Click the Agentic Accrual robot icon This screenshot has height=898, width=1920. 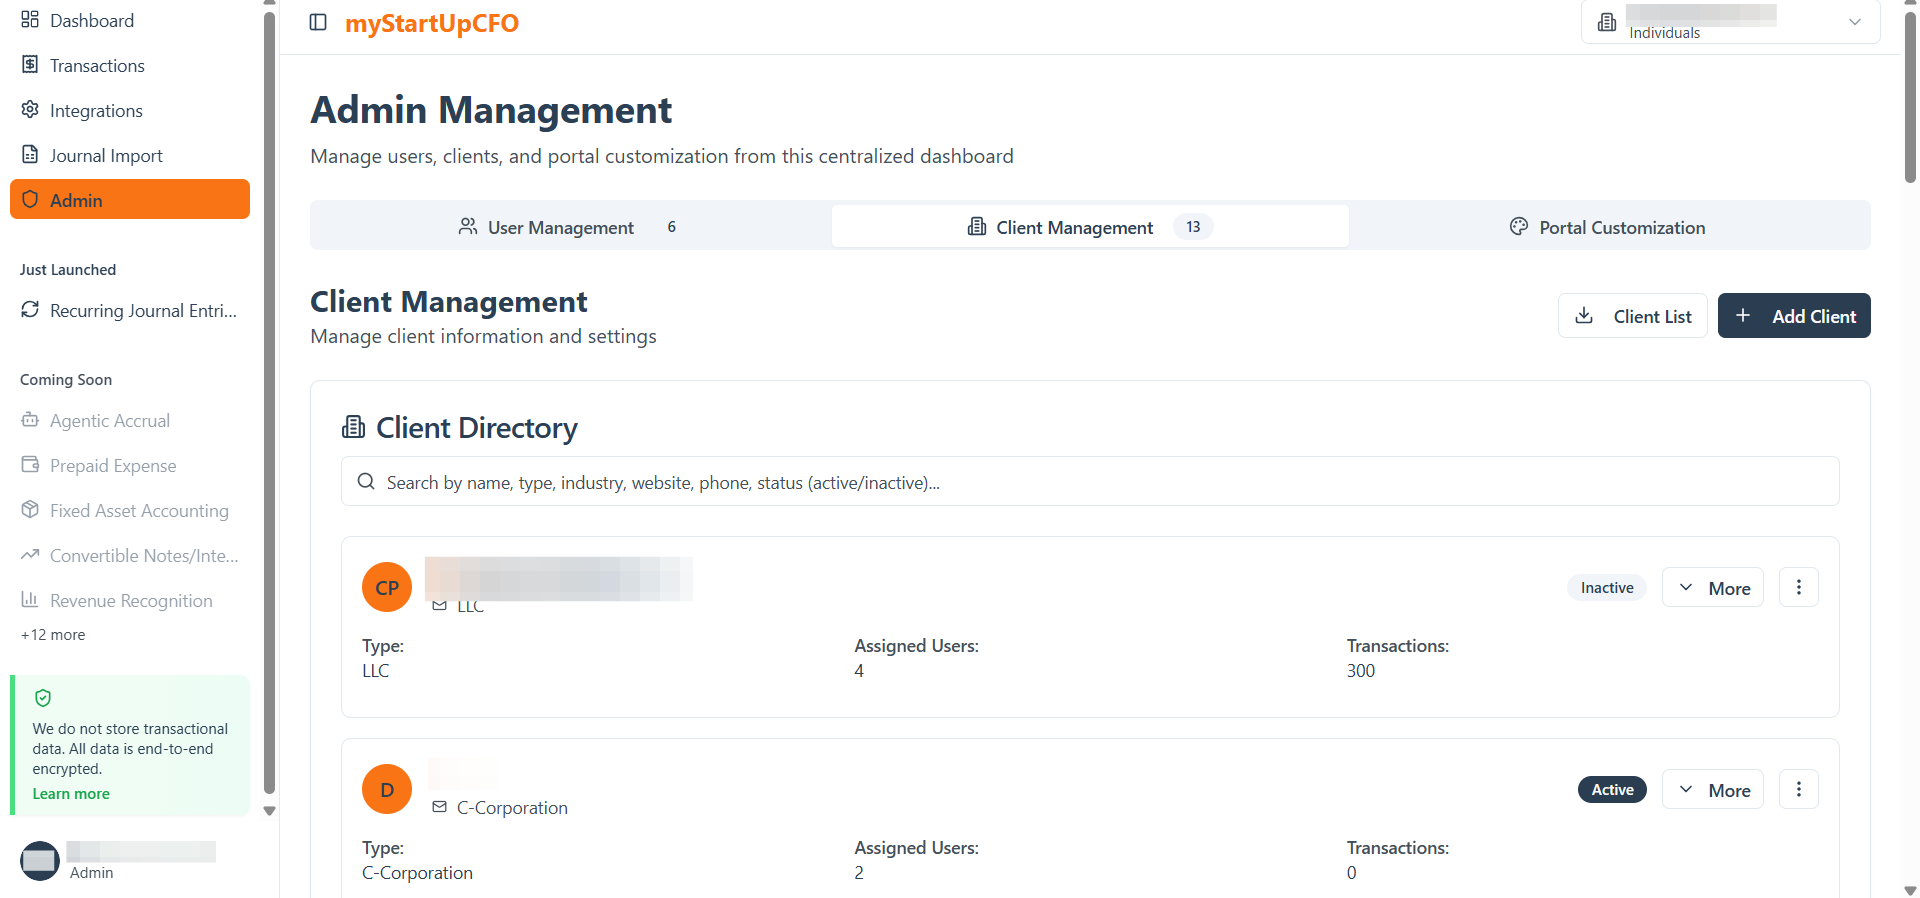point(30,420)
